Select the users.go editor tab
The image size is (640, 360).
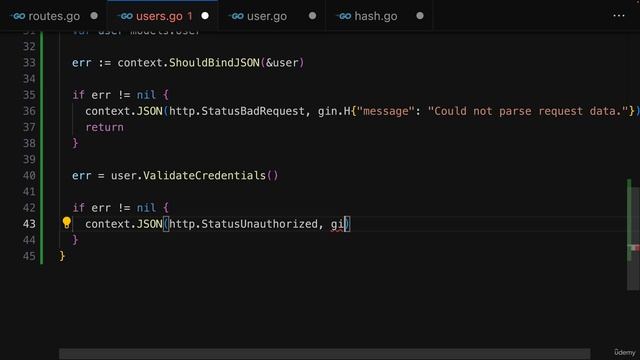coord(162,16)
